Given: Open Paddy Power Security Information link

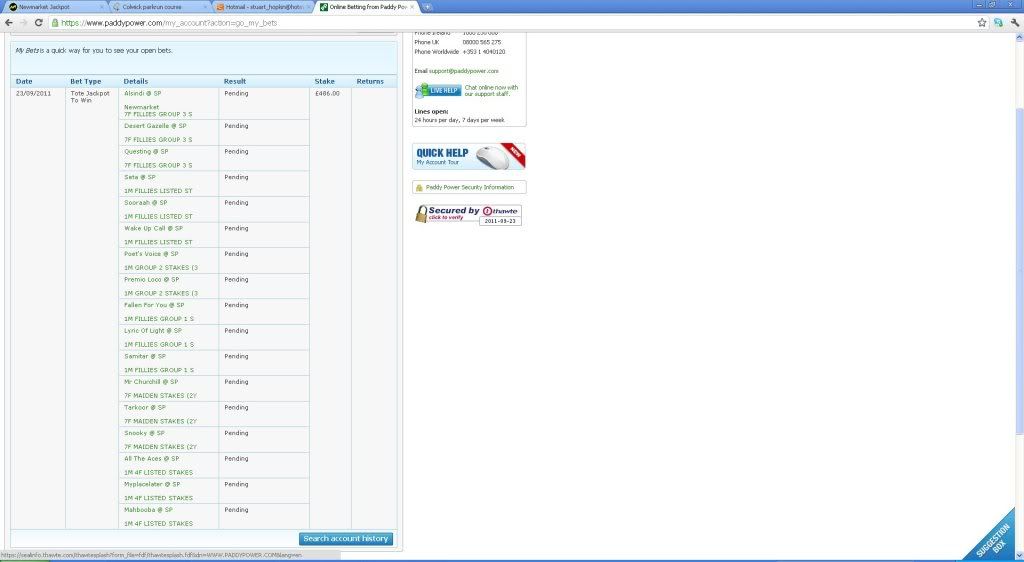Looking at the screenshot, I should (470, 187).
